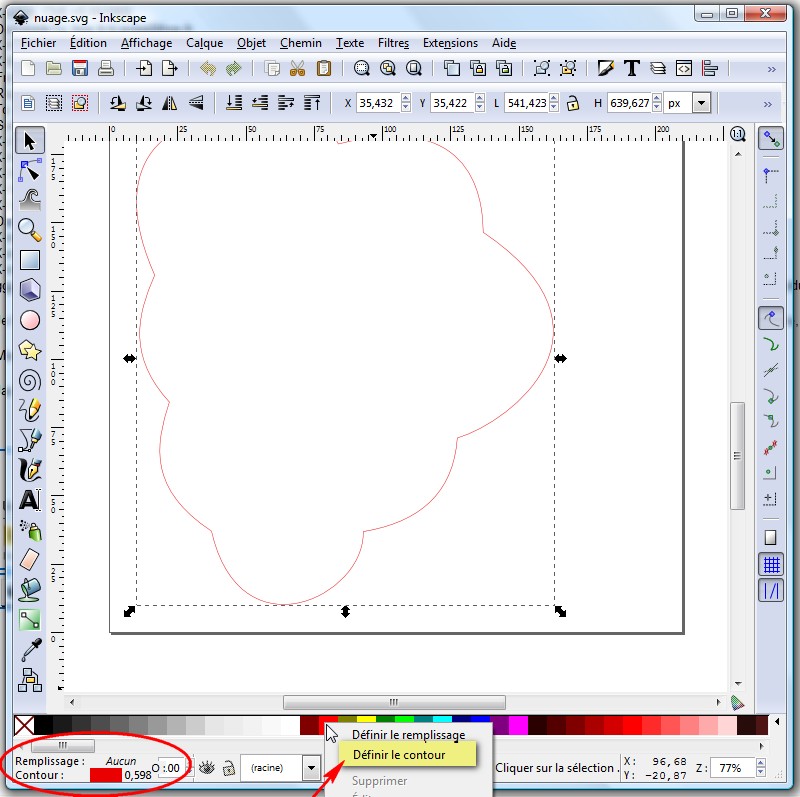Screen dimensions: 800x797
Task: Click the Paste clipboard icon
Action: pyautogui.click(x=323, y=68)
